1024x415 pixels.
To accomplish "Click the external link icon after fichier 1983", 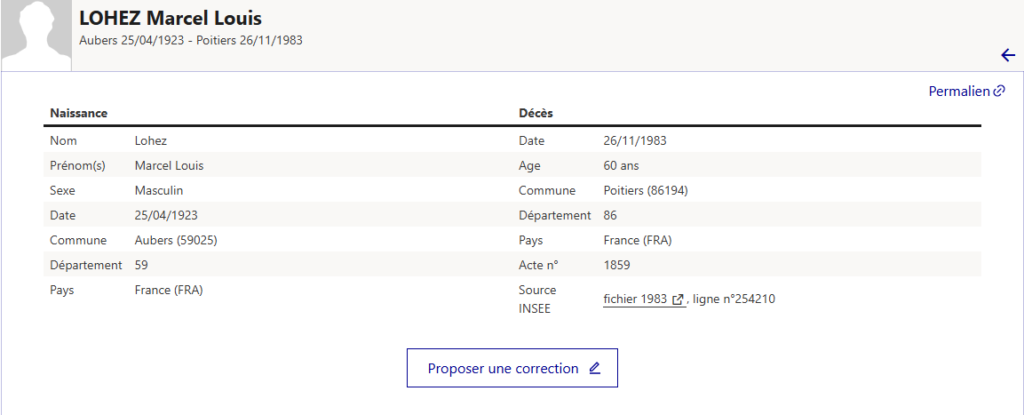I will tap(678, 299).
